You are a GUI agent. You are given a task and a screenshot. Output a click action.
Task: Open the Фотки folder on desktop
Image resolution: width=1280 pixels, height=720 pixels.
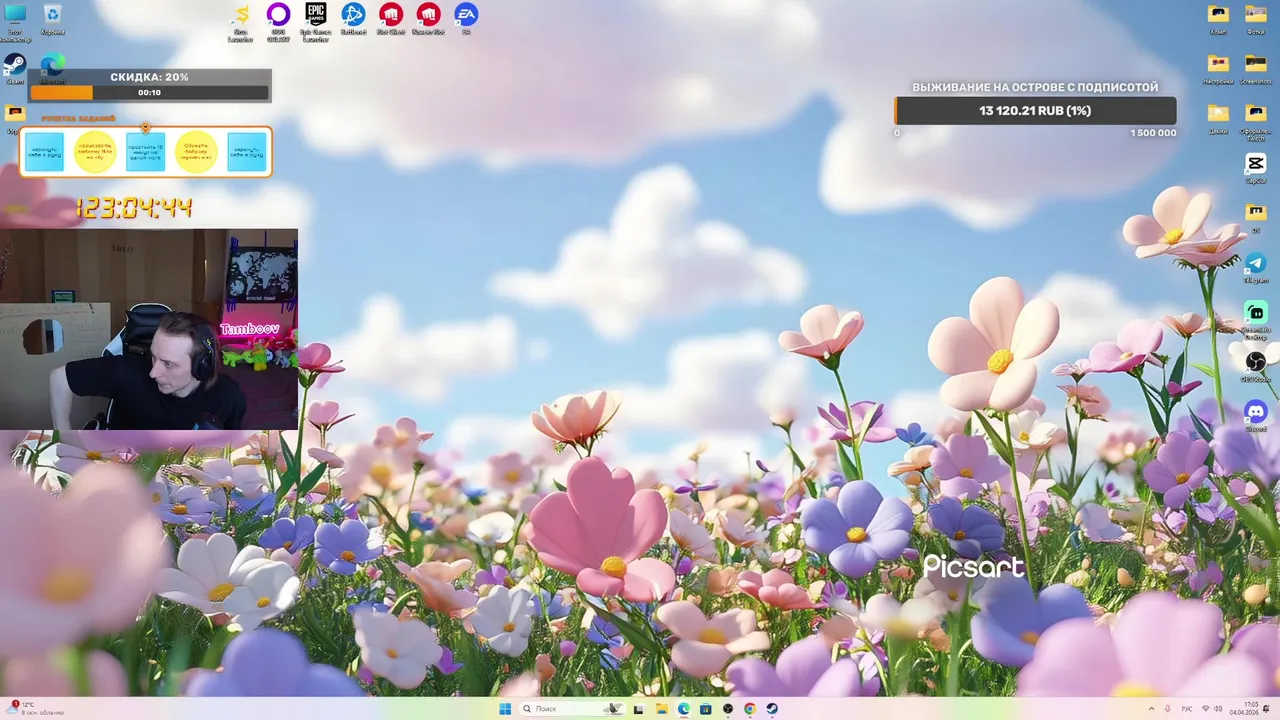tap(1256, 19)
